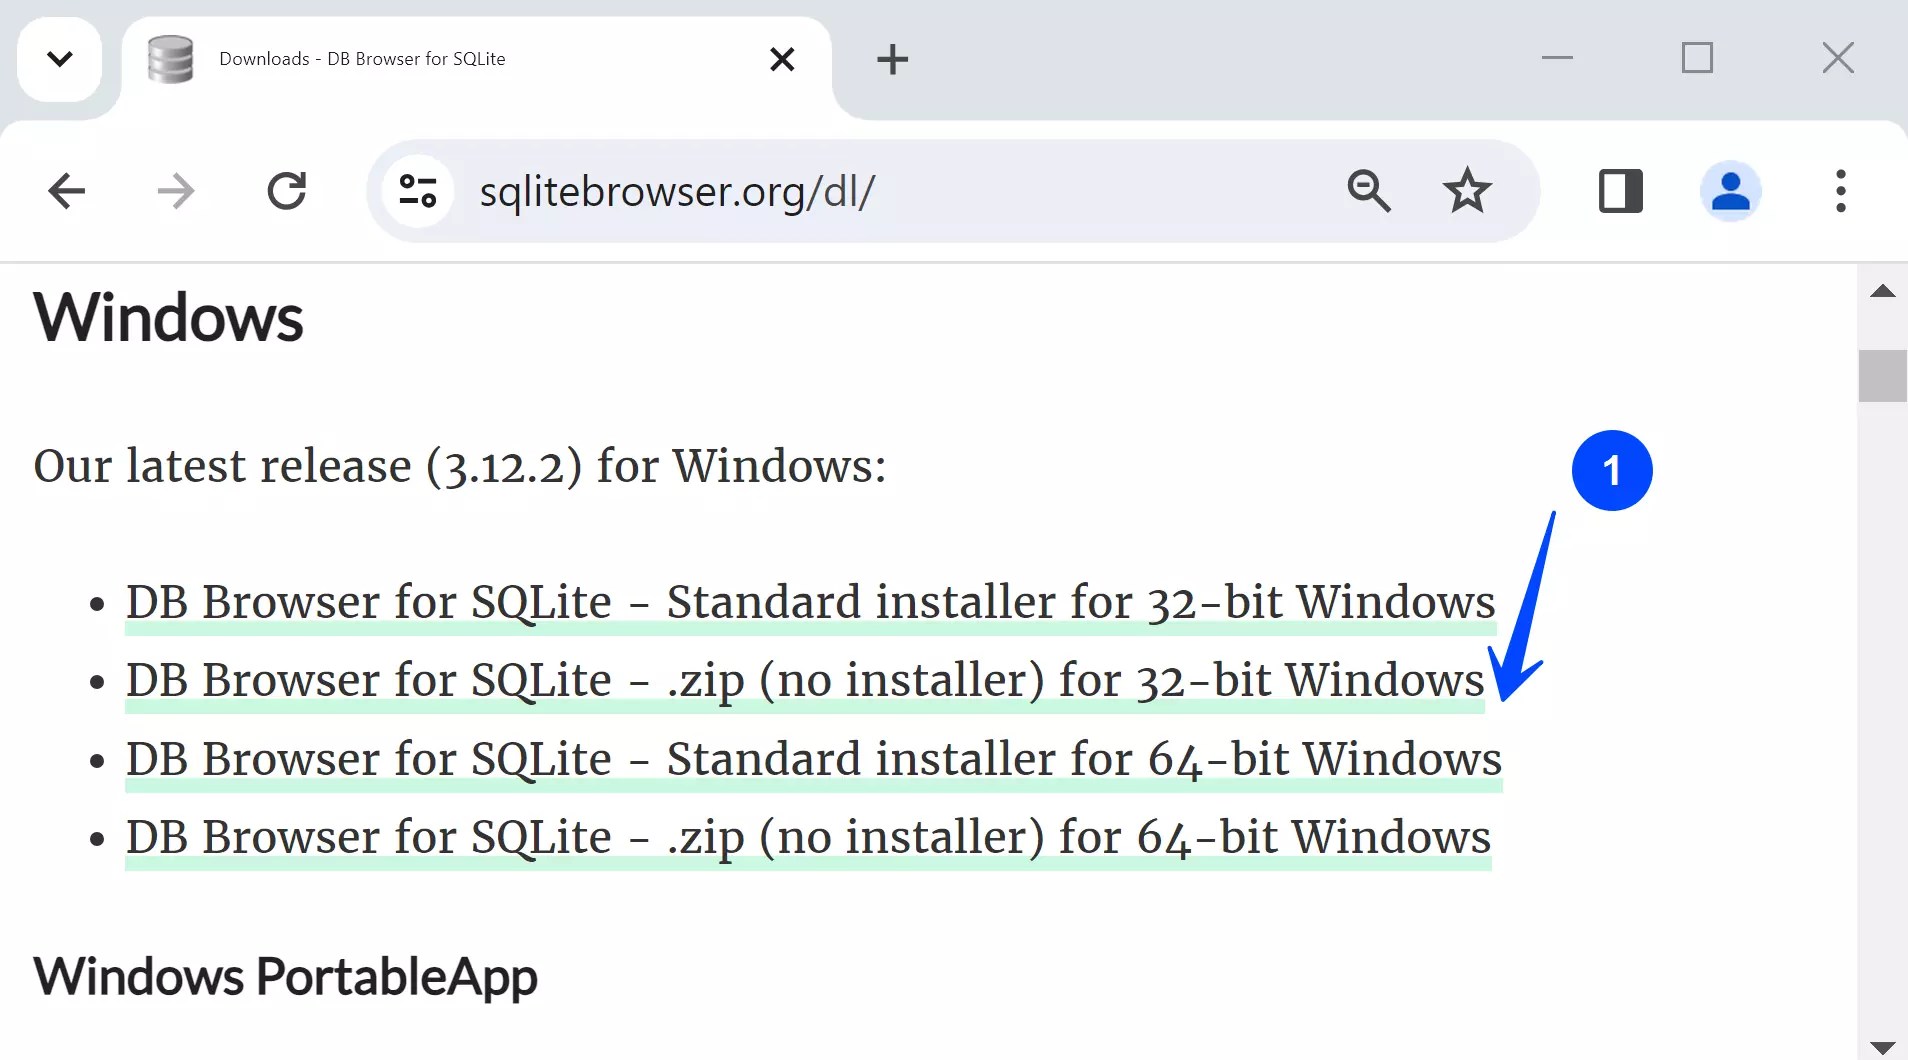Open the tab search dropdown chevron
Screen dimensions: 1908x1060
[x=60, y=59]
